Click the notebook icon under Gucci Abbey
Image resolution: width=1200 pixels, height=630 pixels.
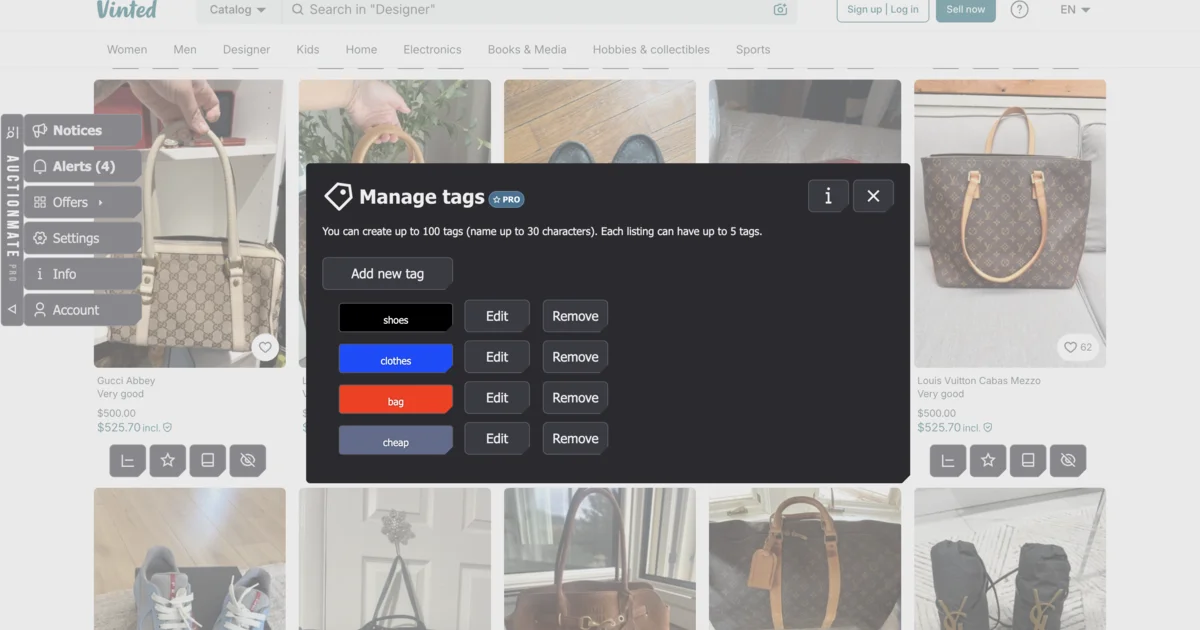(x=208, y=461)
